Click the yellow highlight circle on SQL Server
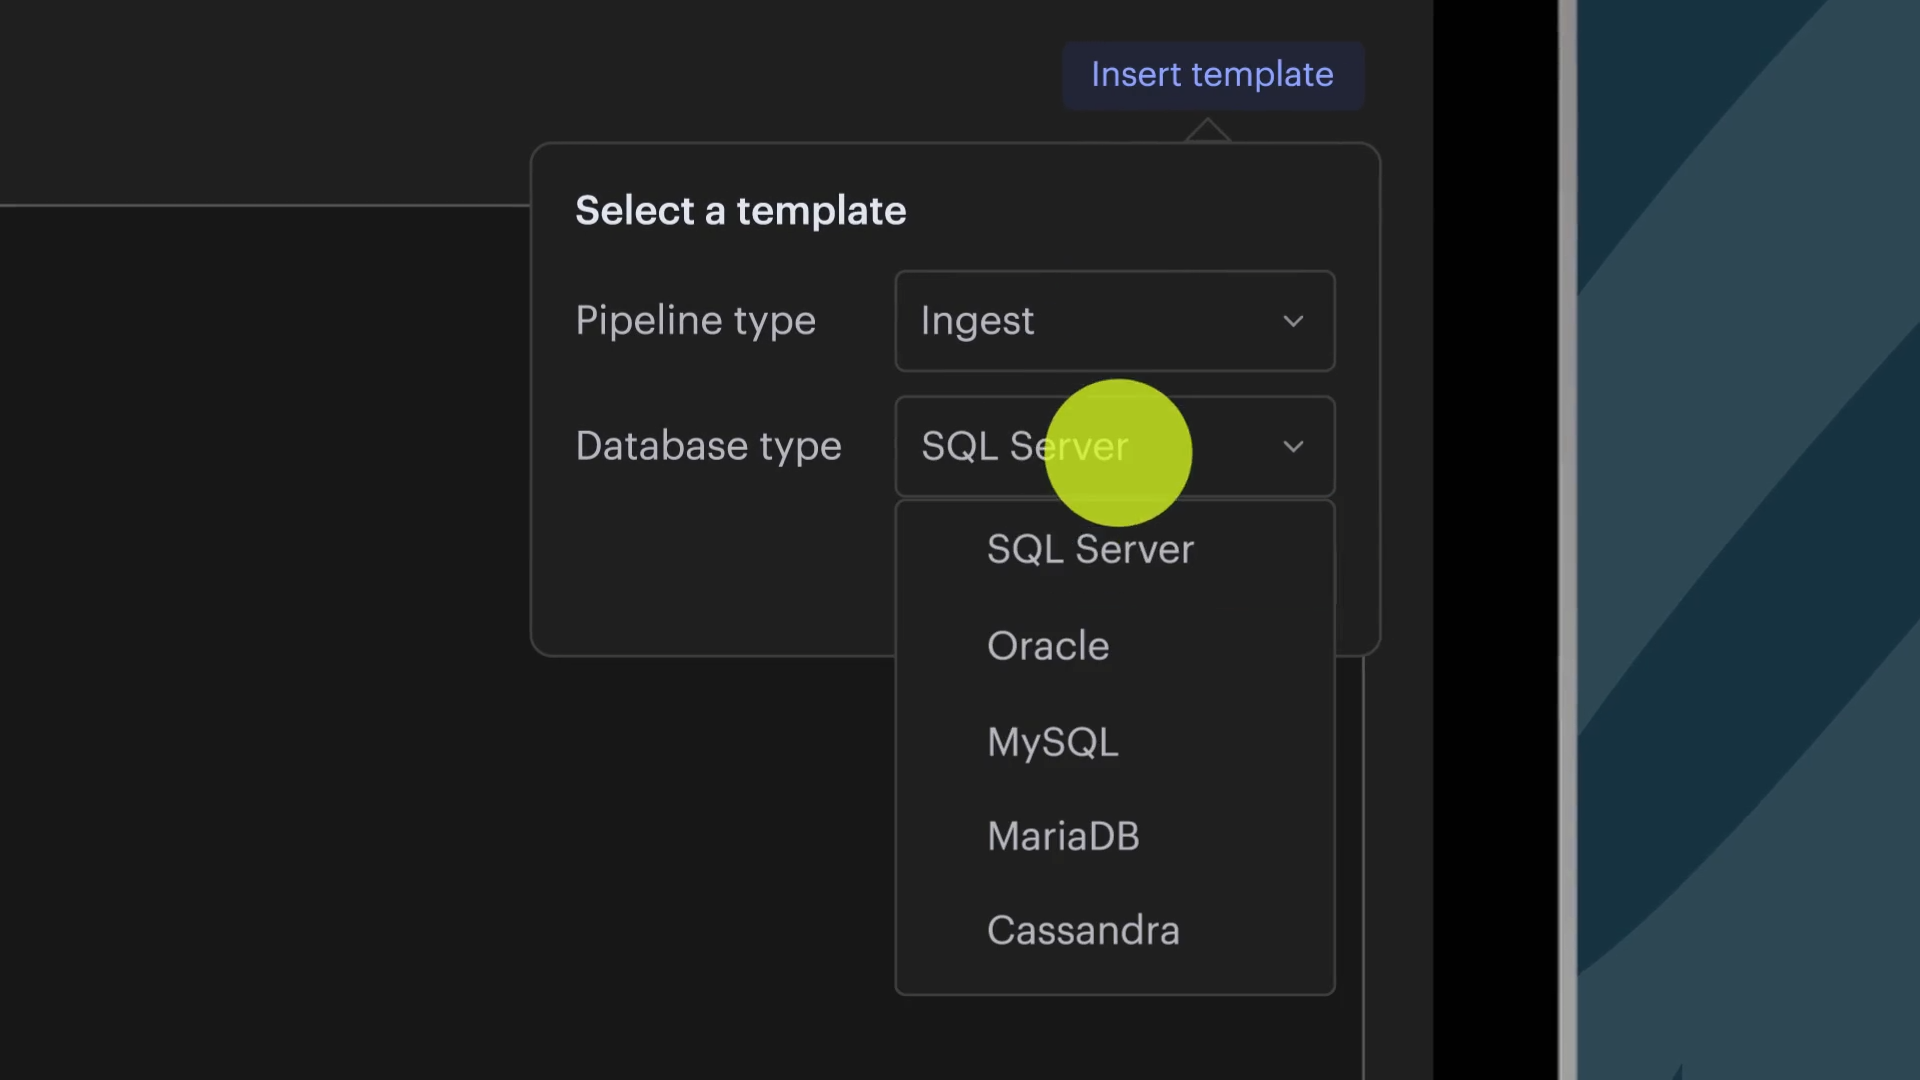 click(x=1118, y=452)
